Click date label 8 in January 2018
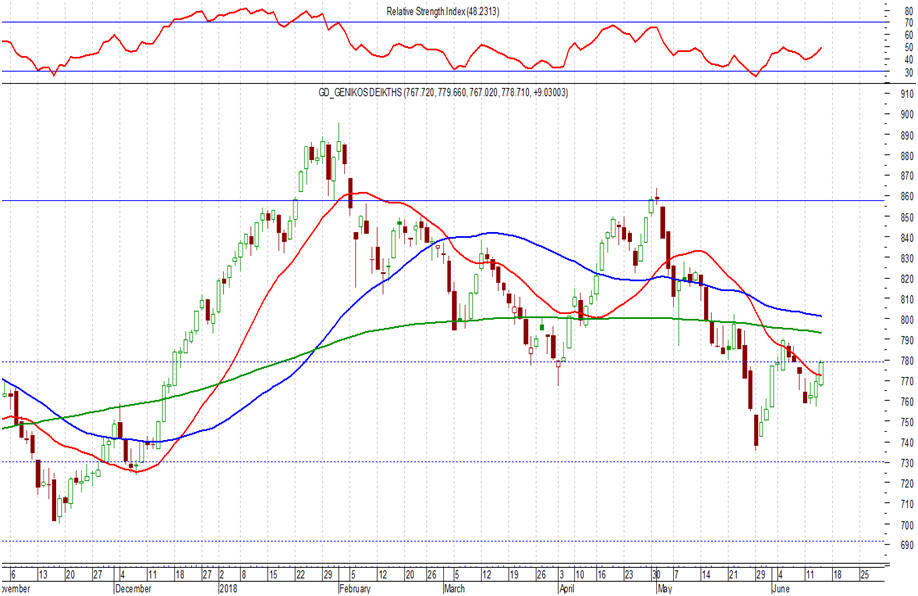918x596 pixels. point(244,575)
